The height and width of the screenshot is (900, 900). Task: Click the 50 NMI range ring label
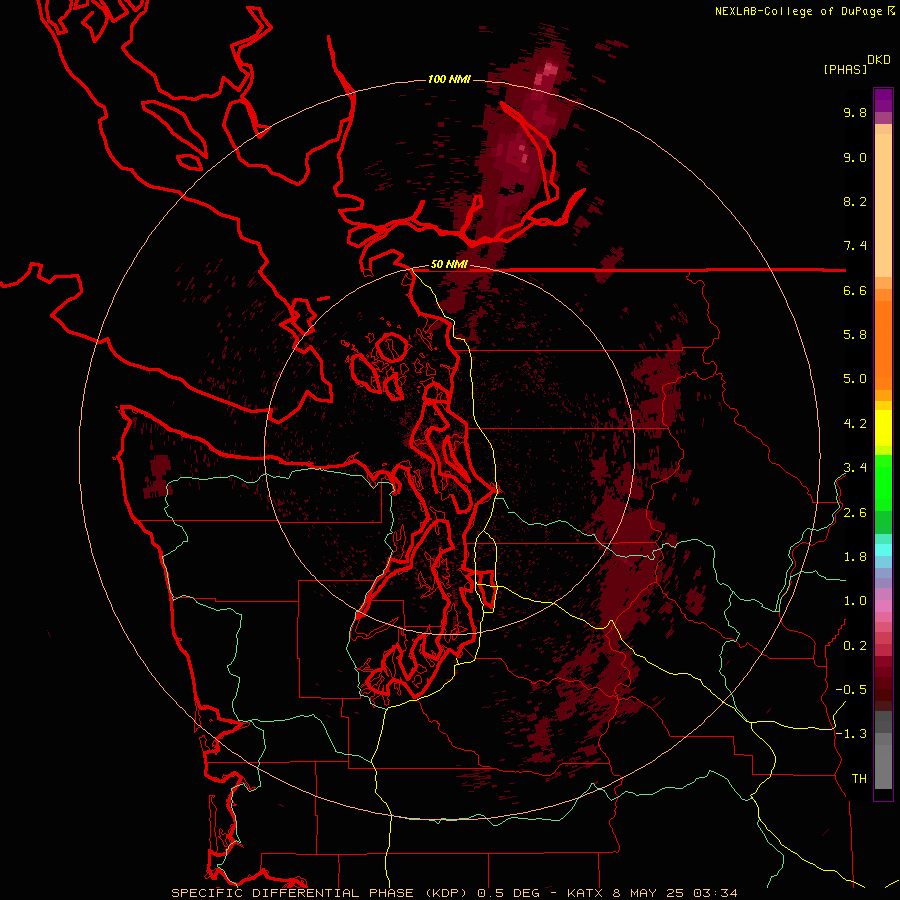tap(449, 264)
